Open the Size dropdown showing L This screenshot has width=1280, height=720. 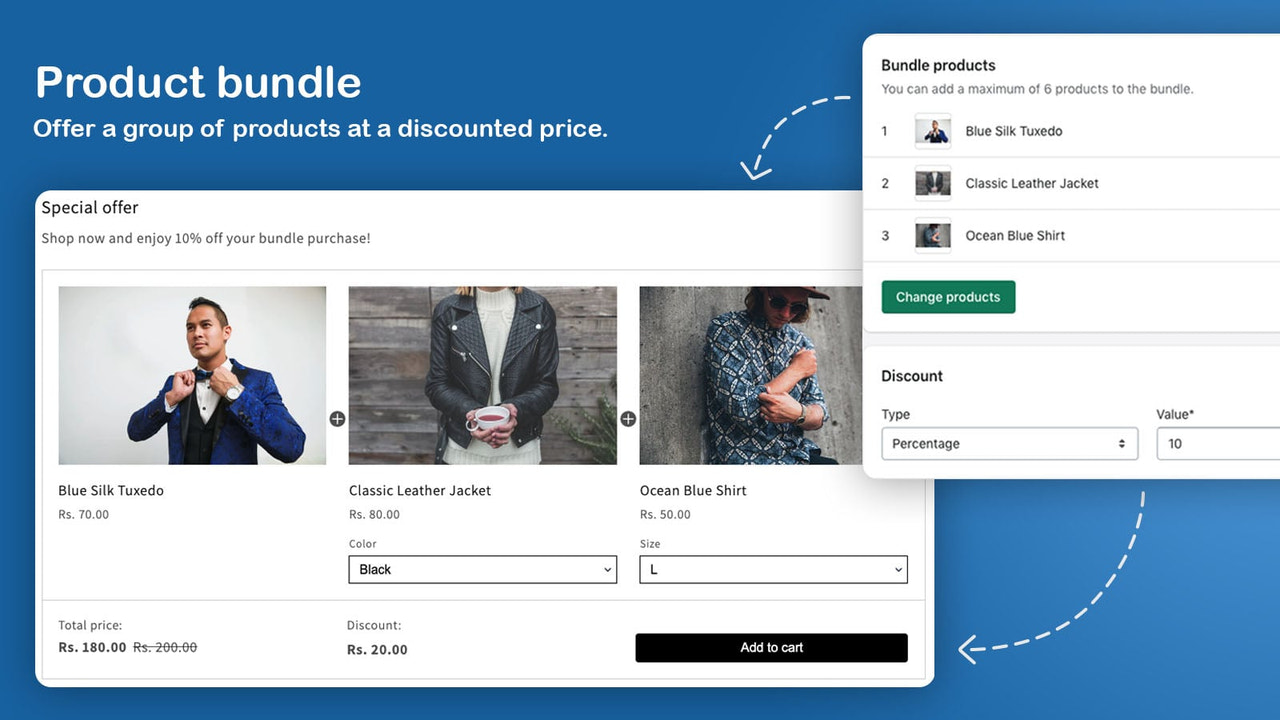click(773, 569)
